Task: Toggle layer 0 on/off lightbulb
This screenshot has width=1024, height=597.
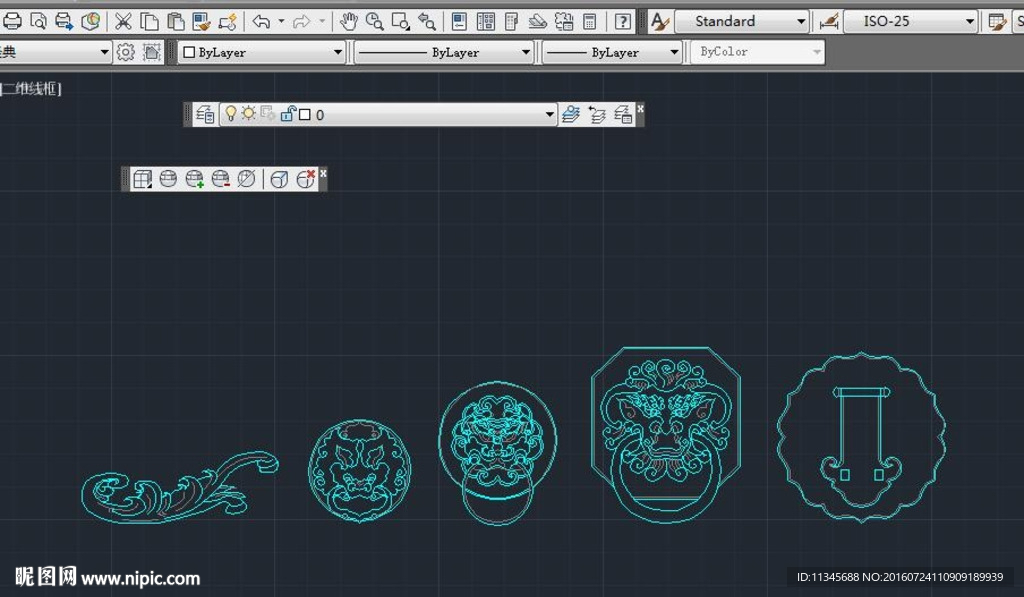Action: [x=230, y=114]
